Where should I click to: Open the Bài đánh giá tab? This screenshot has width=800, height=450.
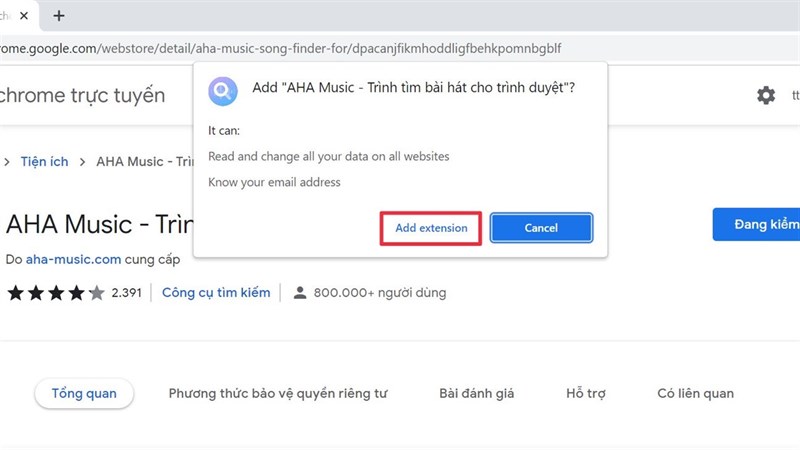477,393
